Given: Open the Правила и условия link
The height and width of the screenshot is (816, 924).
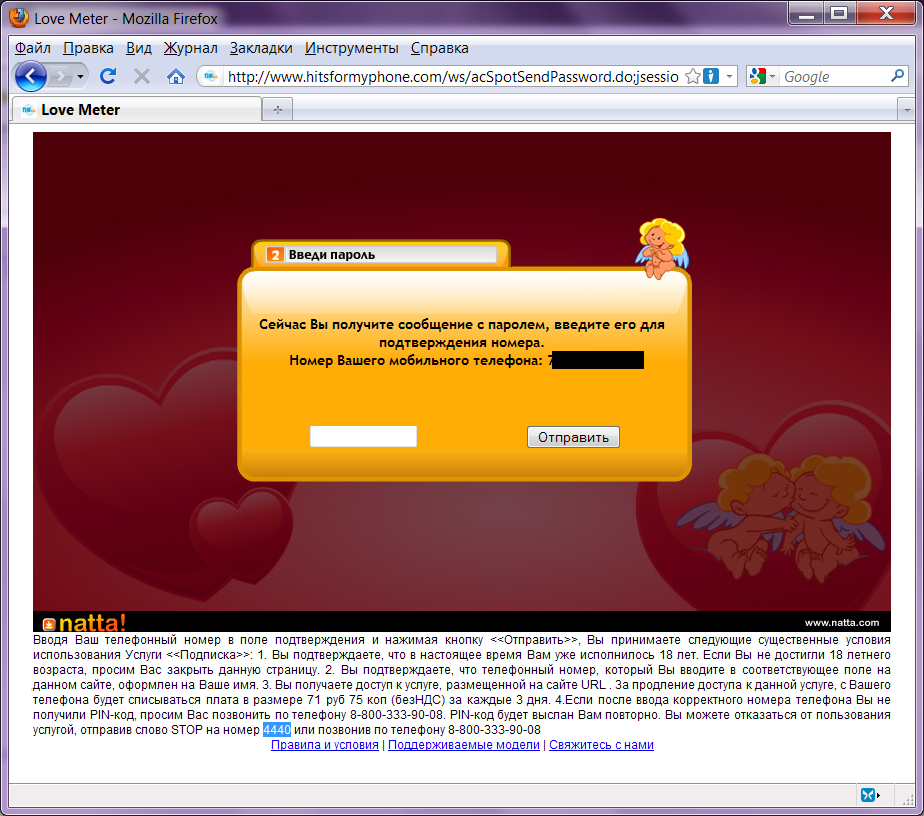Looking at the screenshot, I should pos(325,745).
